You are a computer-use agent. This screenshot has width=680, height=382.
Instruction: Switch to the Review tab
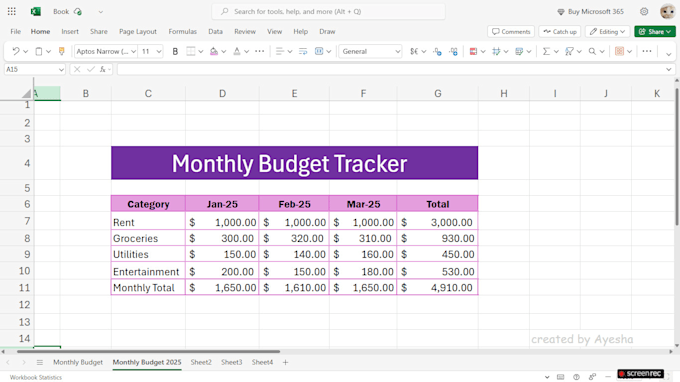pos(245,32)
